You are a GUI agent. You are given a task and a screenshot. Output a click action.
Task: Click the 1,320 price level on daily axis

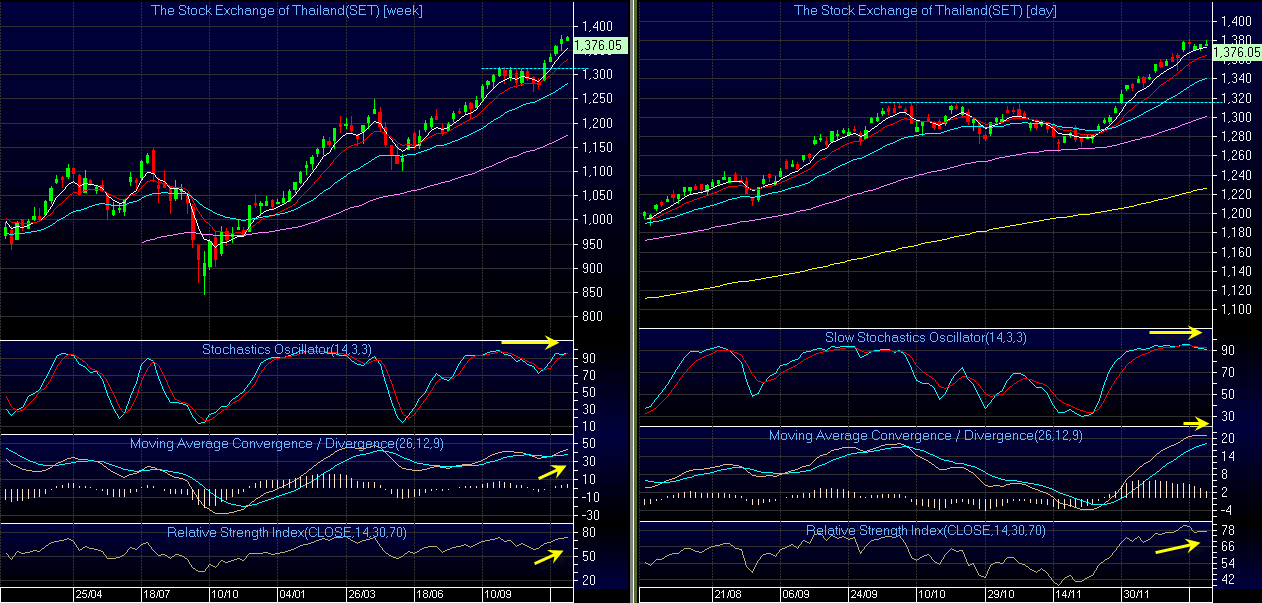pyautogui.click(x=1235, y=99)
